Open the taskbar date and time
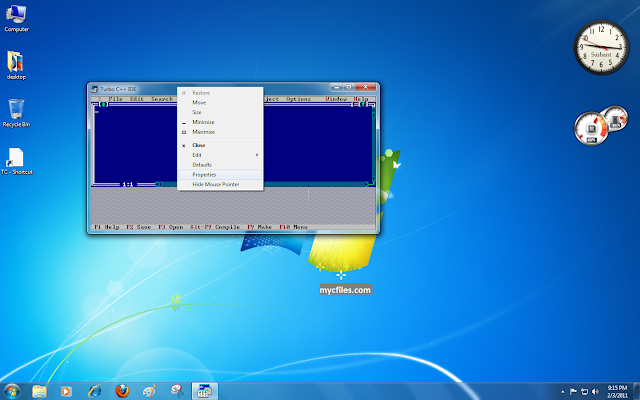640x400 pixels. point(617,391)
